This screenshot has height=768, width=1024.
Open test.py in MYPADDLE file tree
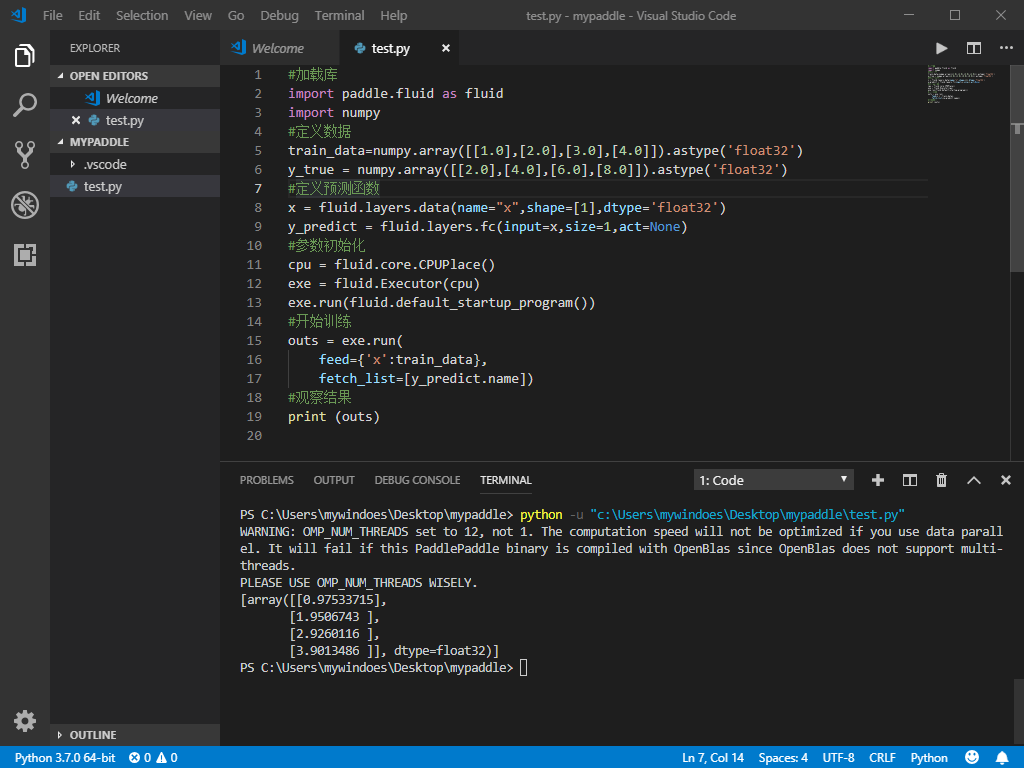(x=135, y=186)
